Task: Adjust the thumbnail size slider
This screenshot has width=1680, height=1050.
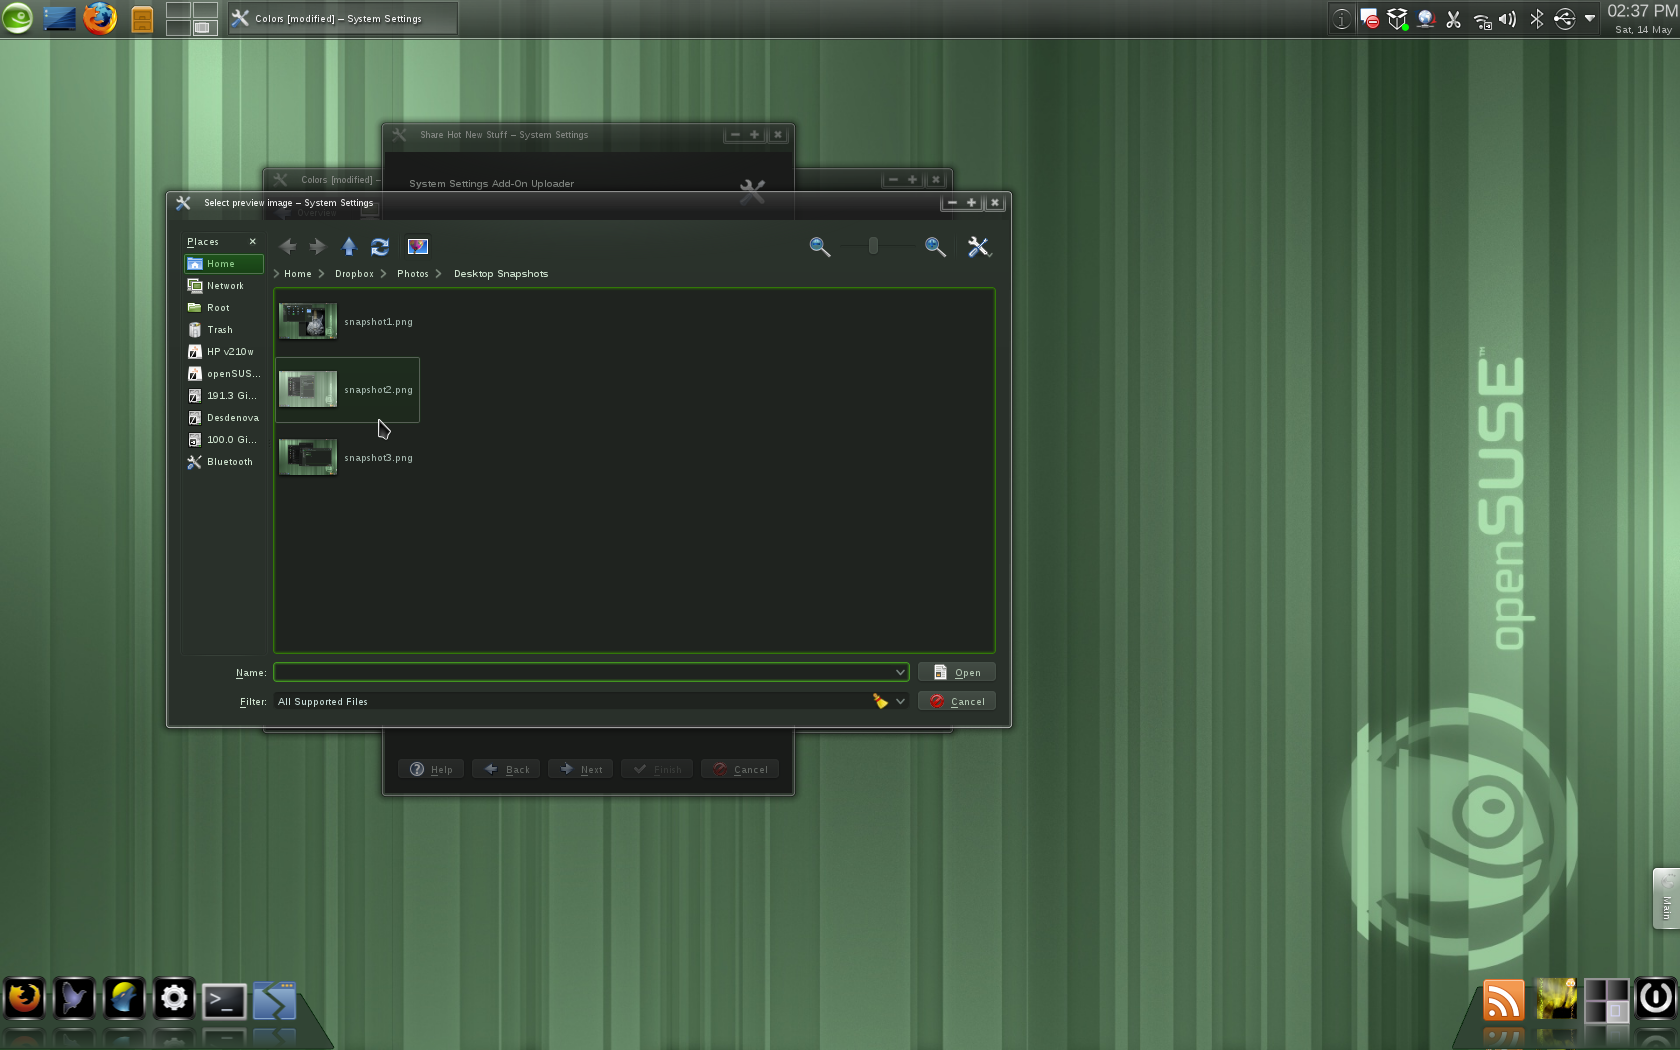Action: [x=873, y=246]
